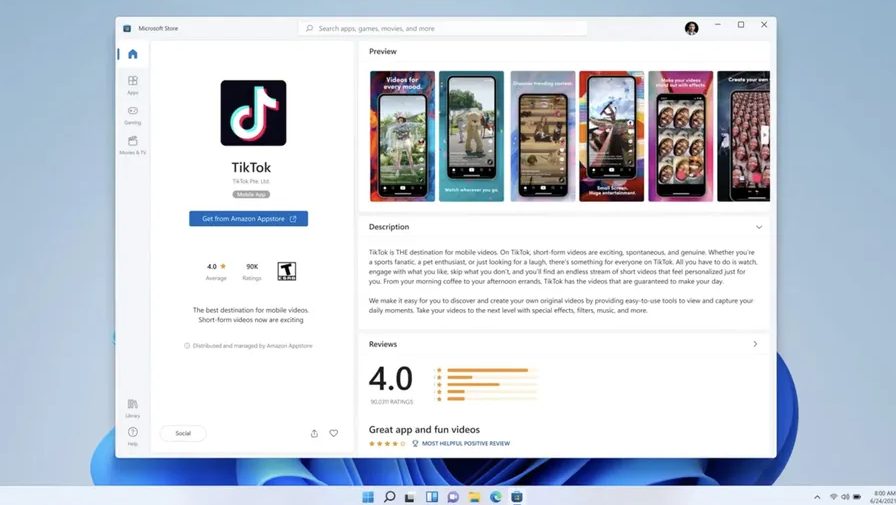This screenshot has height=505, width=896.
Task: Add TikTok to wishlist with heart icon
Action: click(x=334, y=433)
